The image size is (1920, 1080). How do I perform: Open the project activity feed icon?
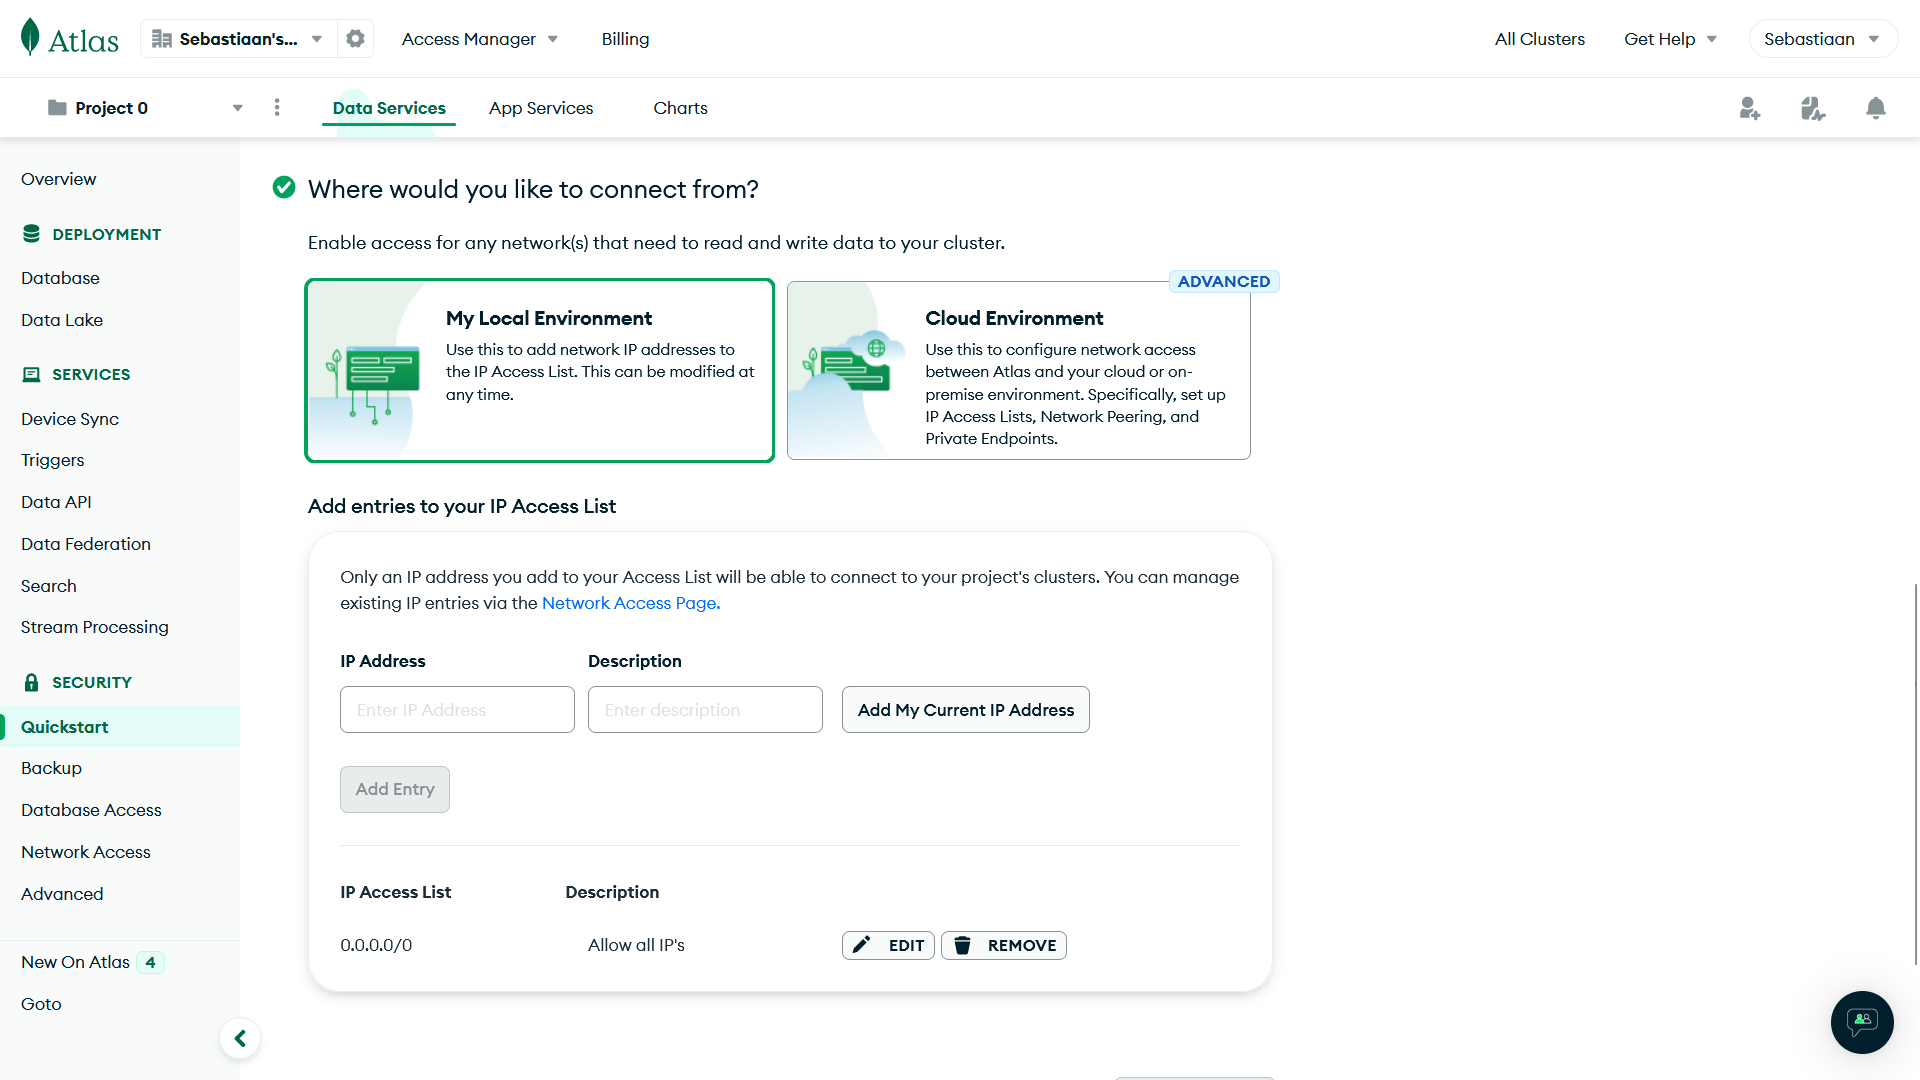1813,108
